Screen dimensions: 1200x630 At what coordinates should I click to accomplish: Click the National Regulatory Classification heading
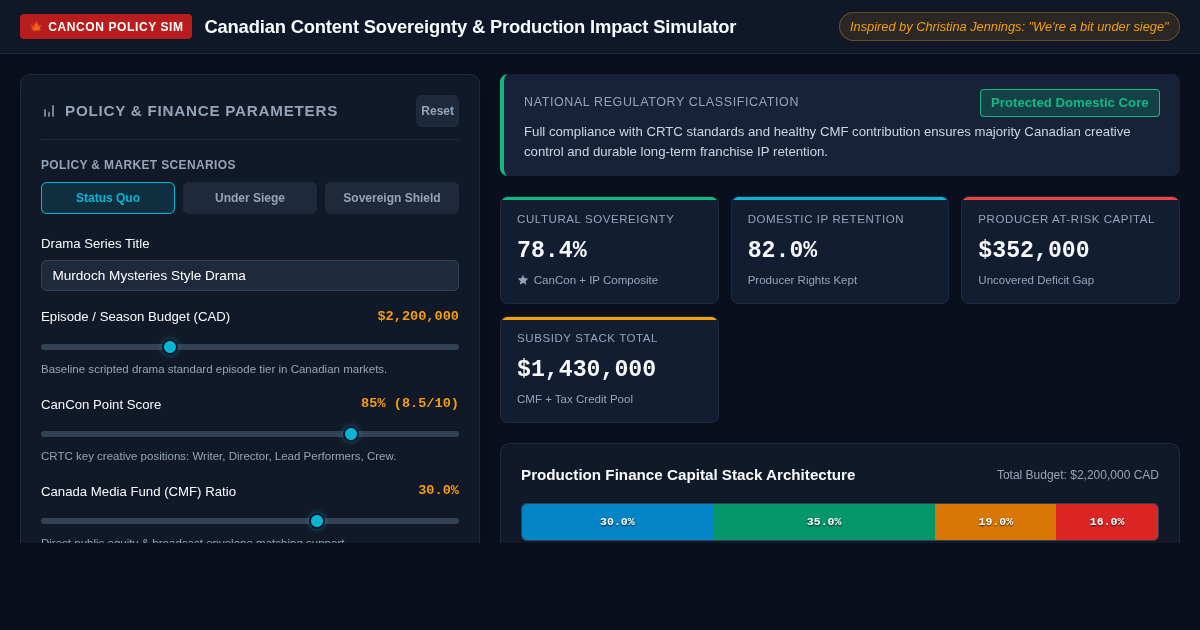pos(661,102)
